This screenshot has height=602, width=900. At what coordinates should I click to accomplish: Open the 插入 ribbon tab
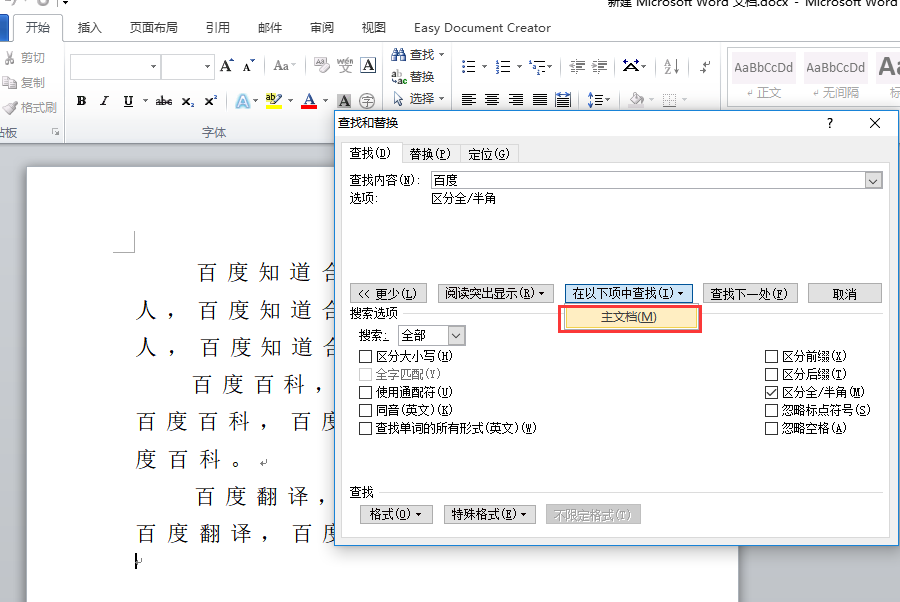point(90,28)
